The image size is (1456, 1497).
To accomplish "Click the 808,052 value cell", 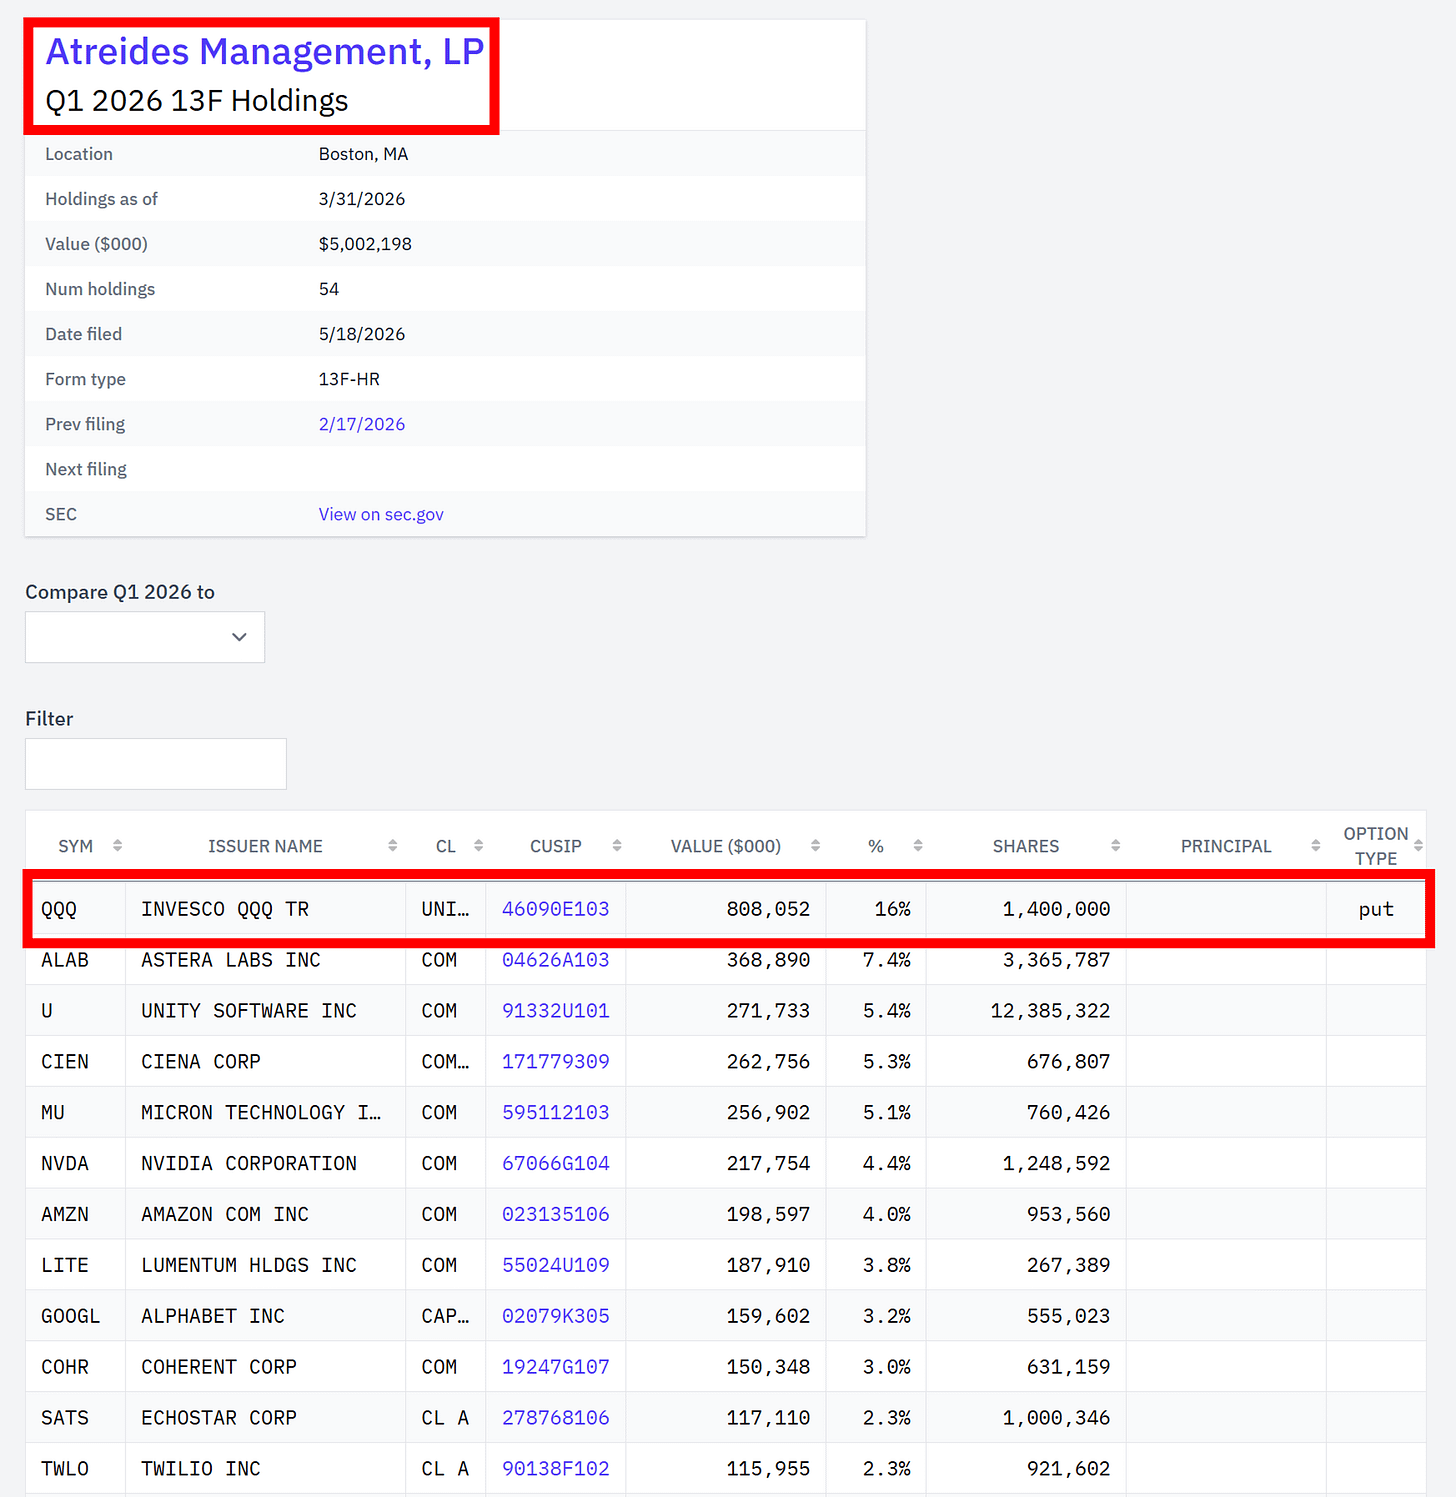I will (x=726, y=909).
